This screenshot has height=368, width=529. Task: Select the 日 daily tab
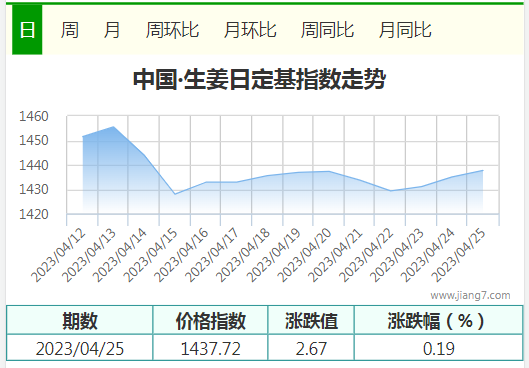pos(27,30)
